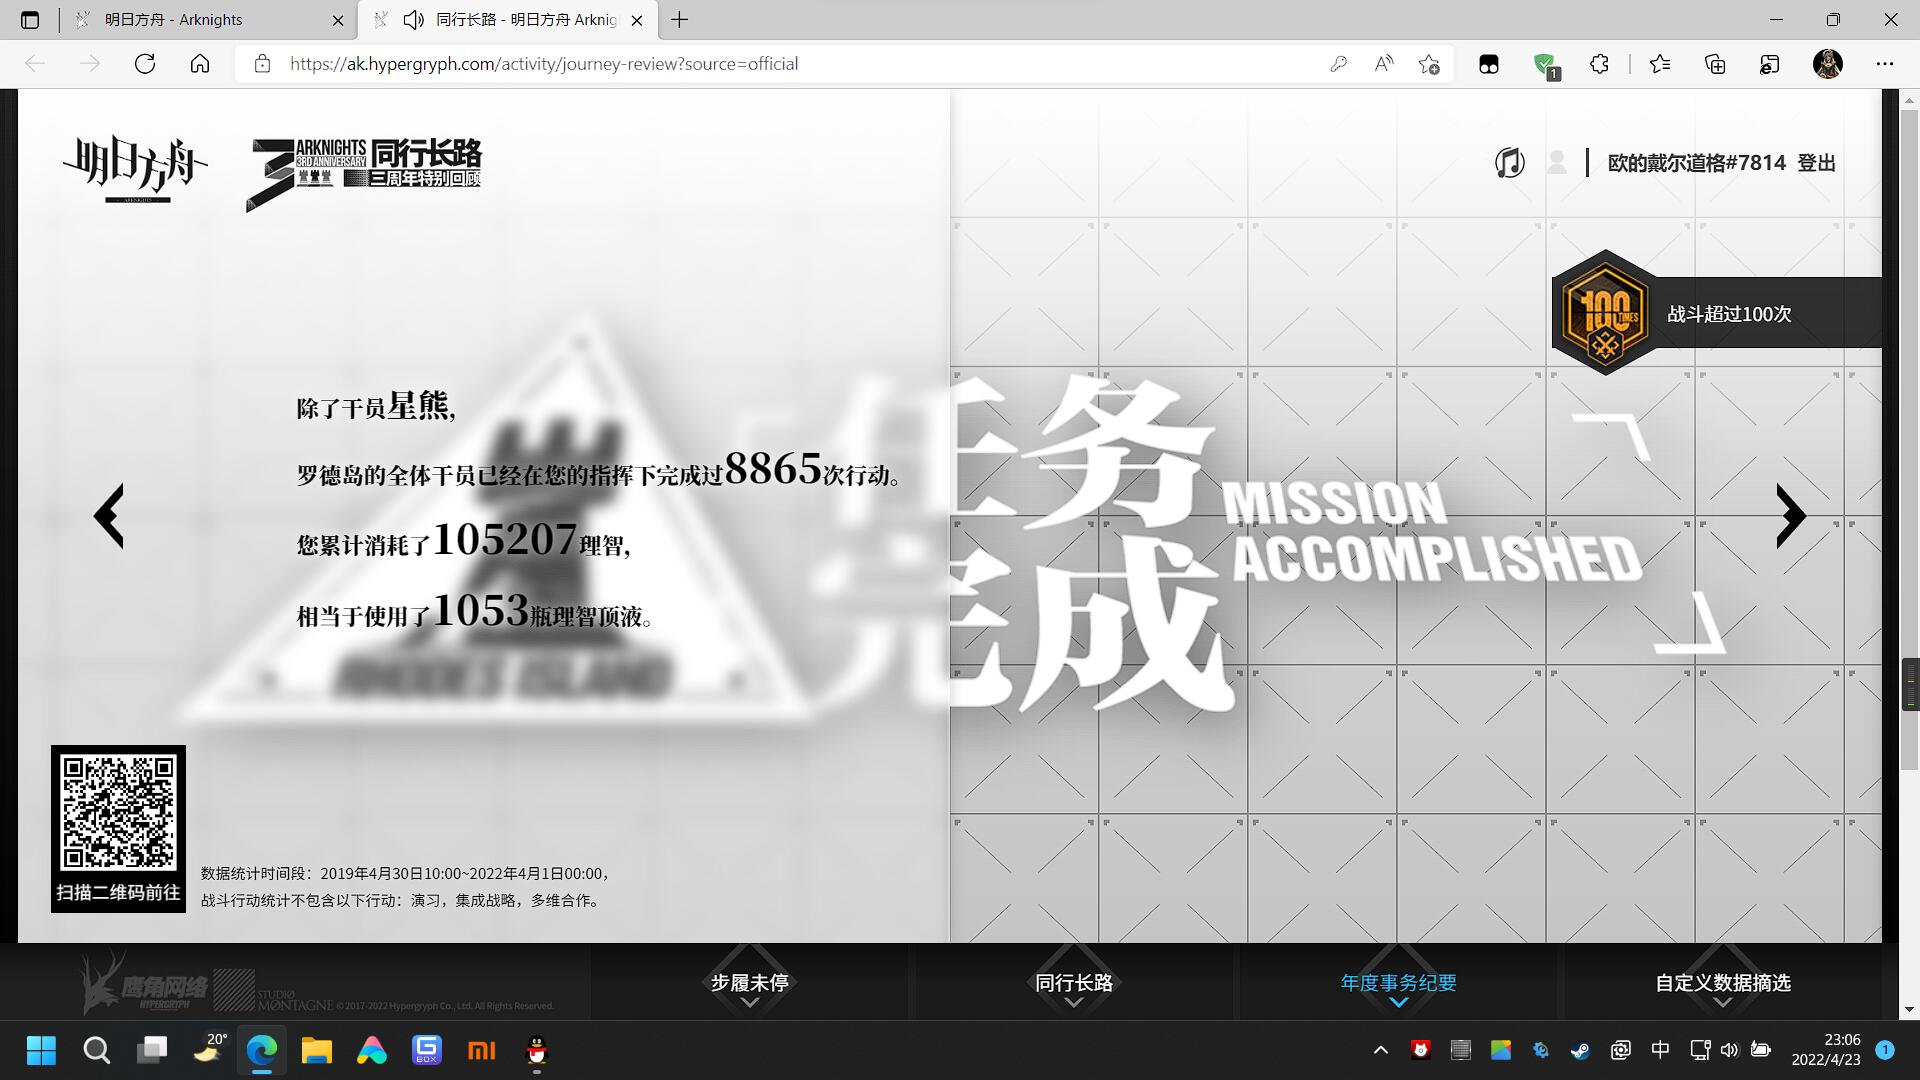
Task: Open a new browser tab
Action: 680,20
